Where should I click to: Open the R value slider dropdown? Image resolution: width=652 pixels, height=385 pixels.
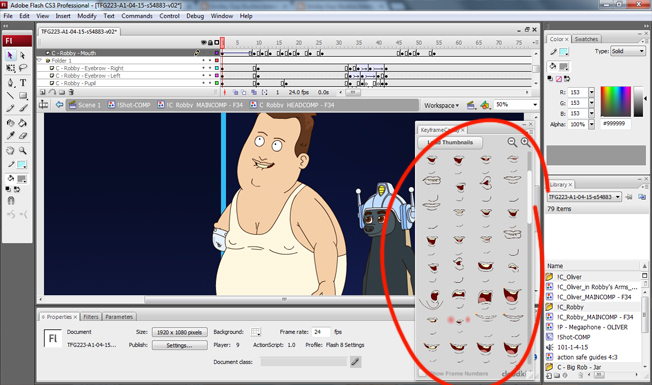(592, 92)
